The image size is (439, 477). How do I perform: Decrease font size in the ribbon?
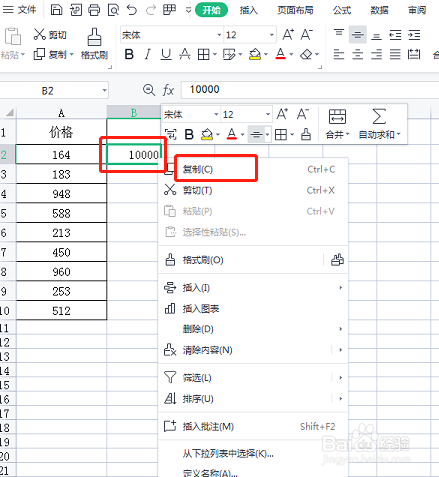(x=307, y=34)
